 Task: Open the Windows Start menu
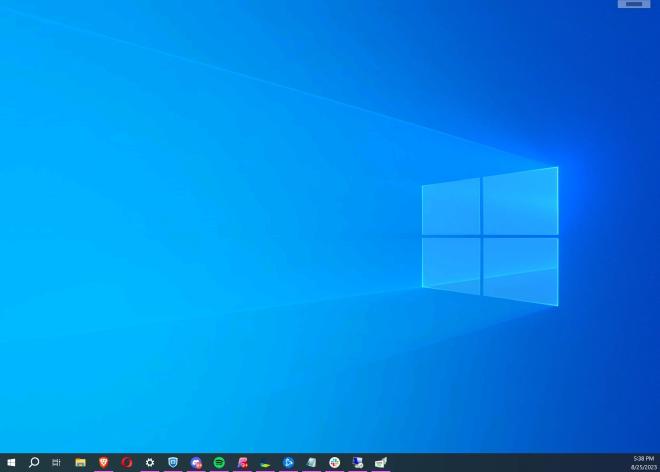pos(11,463)
